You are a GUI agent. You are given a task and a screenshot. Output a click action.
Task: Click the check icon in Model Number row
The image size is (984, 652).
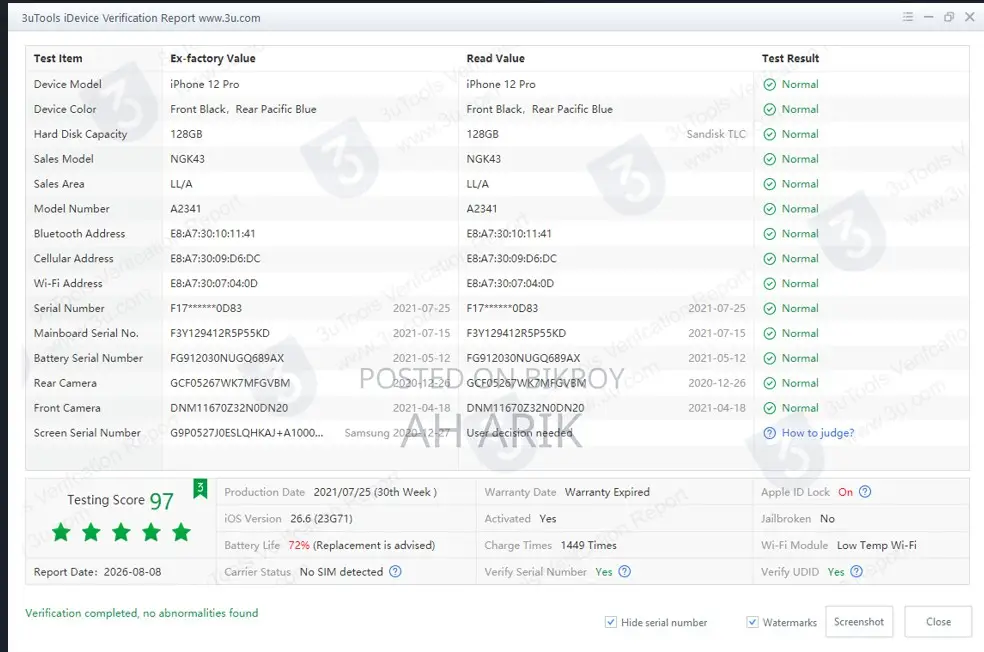(769, 209)
